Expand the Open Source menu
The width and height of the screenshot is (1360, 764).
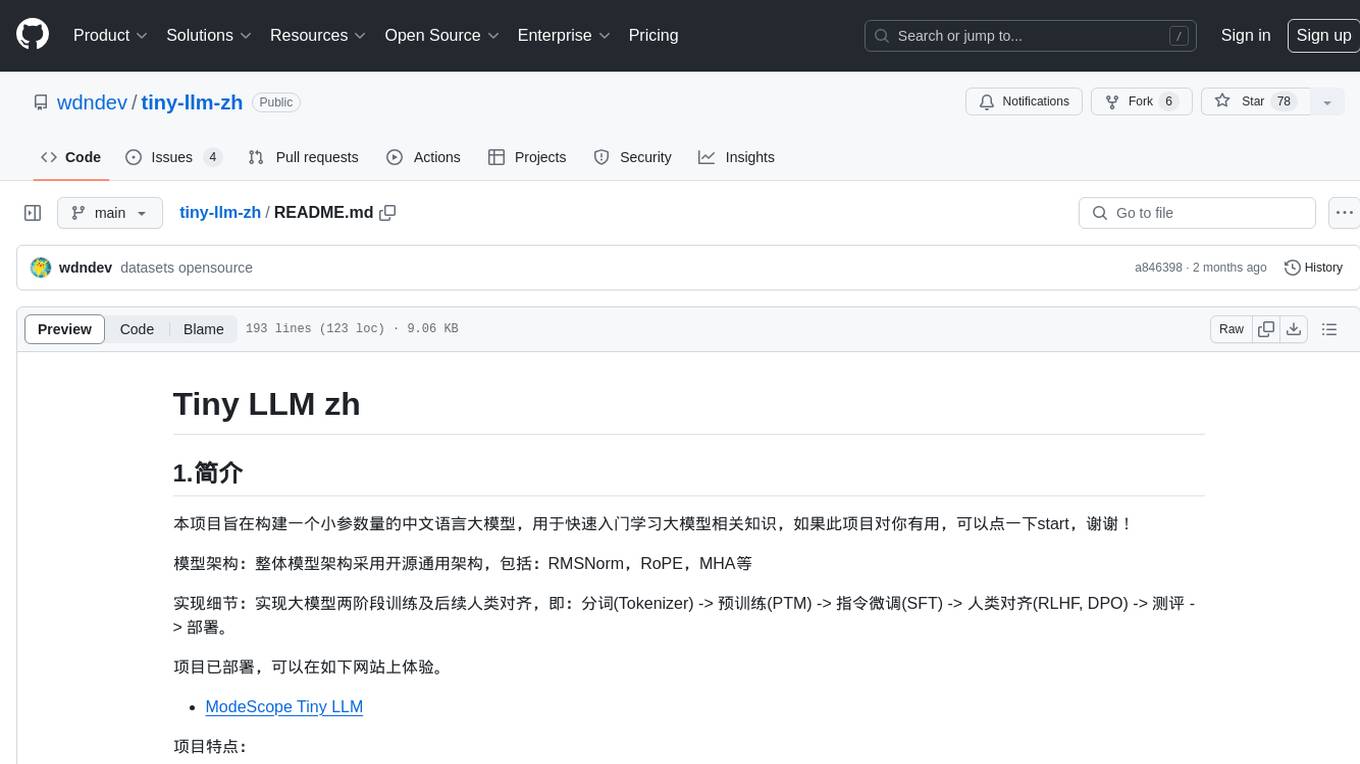coord(442,35)
